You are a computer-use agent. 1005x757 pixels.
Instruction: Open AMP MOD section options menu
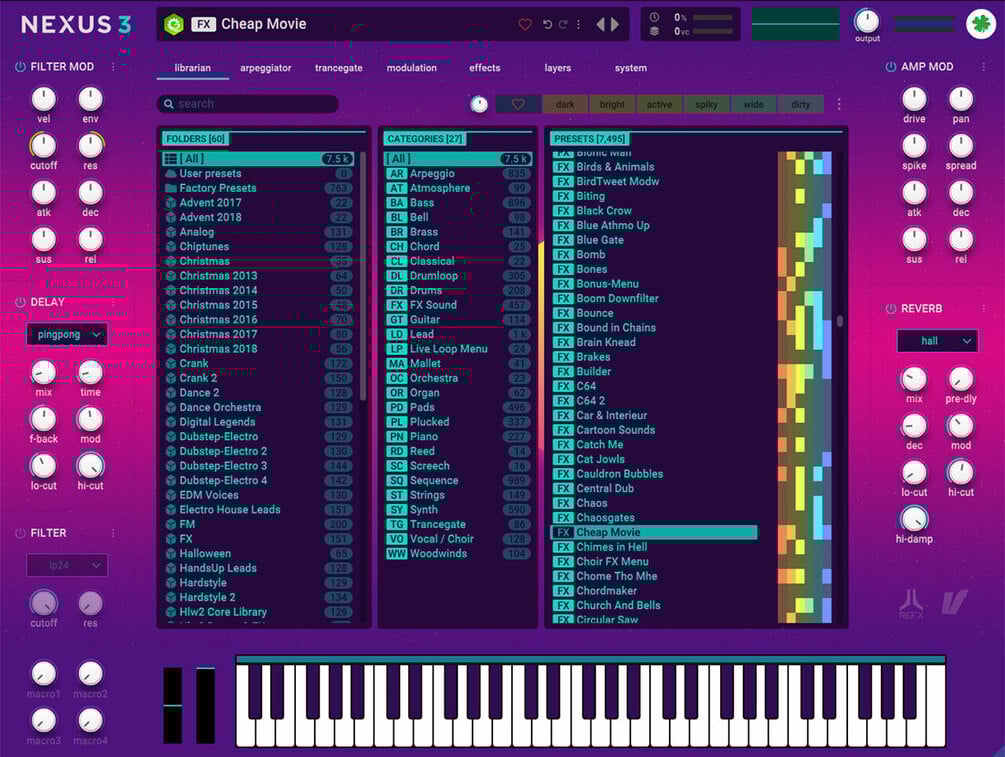(x=984, y=67)
